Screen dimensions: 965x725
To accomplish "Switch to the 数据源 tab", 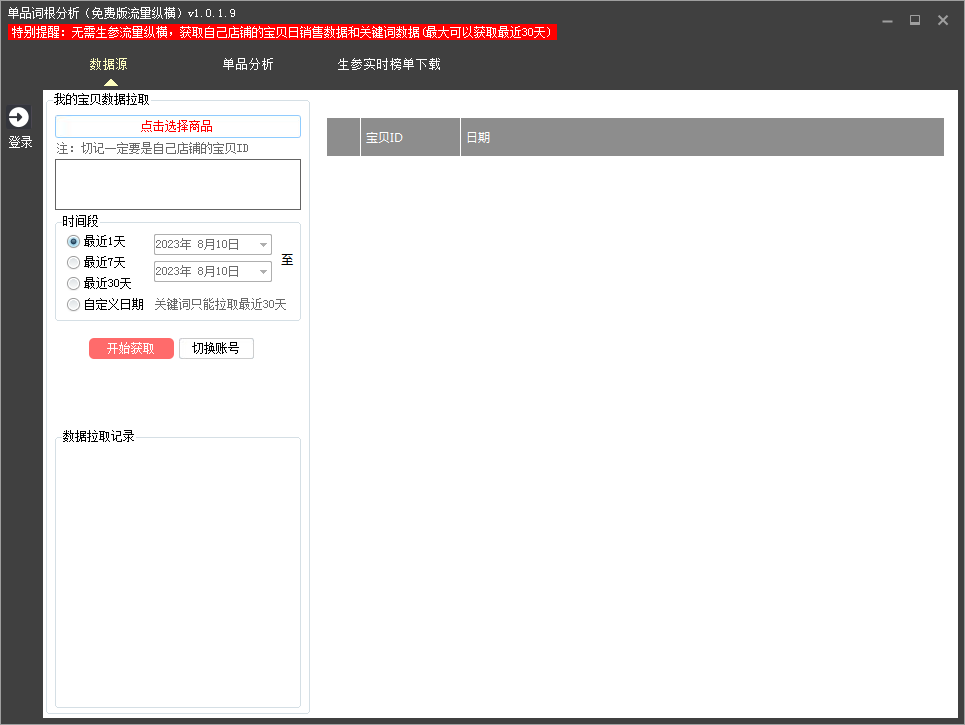I will click(108, 64).
